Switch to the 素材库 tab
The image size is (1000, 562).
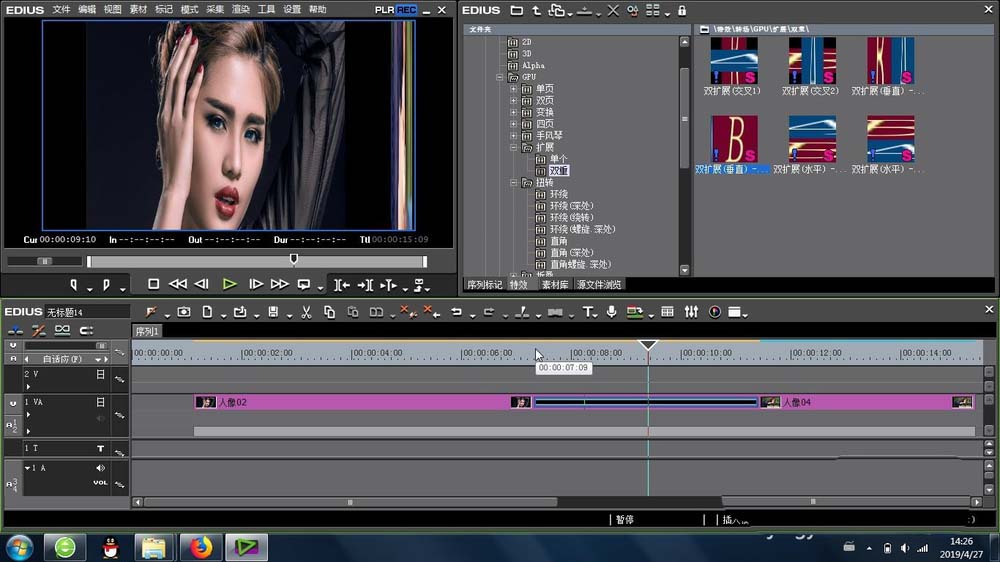[x=555, y=285]
